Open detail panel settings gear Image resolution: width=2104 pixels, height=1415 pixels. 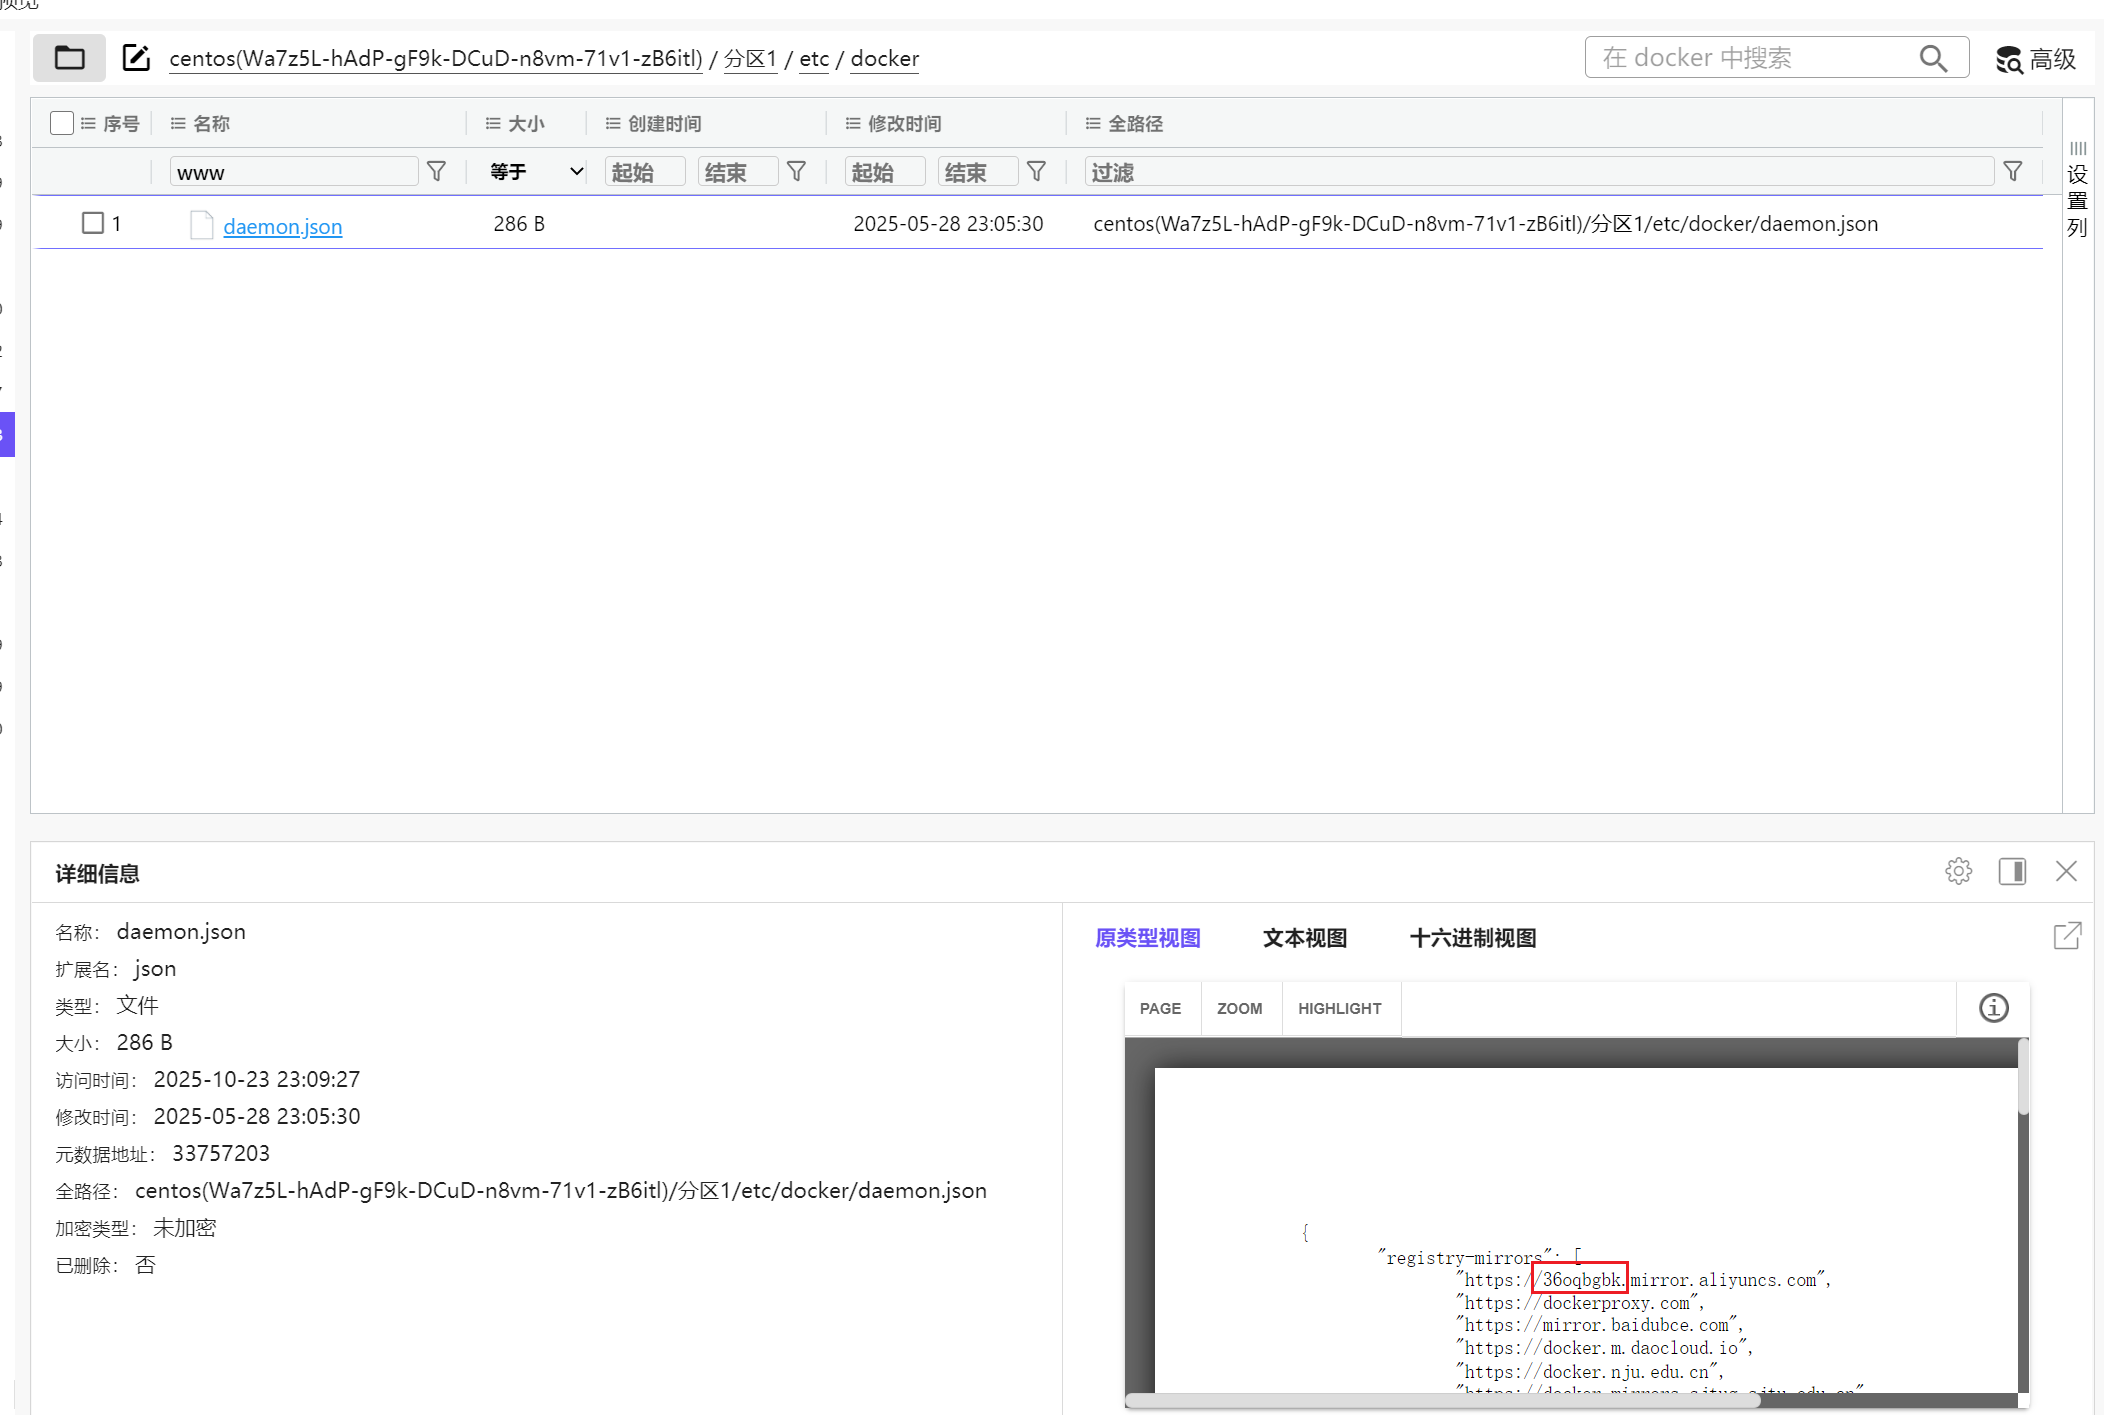1958,871
